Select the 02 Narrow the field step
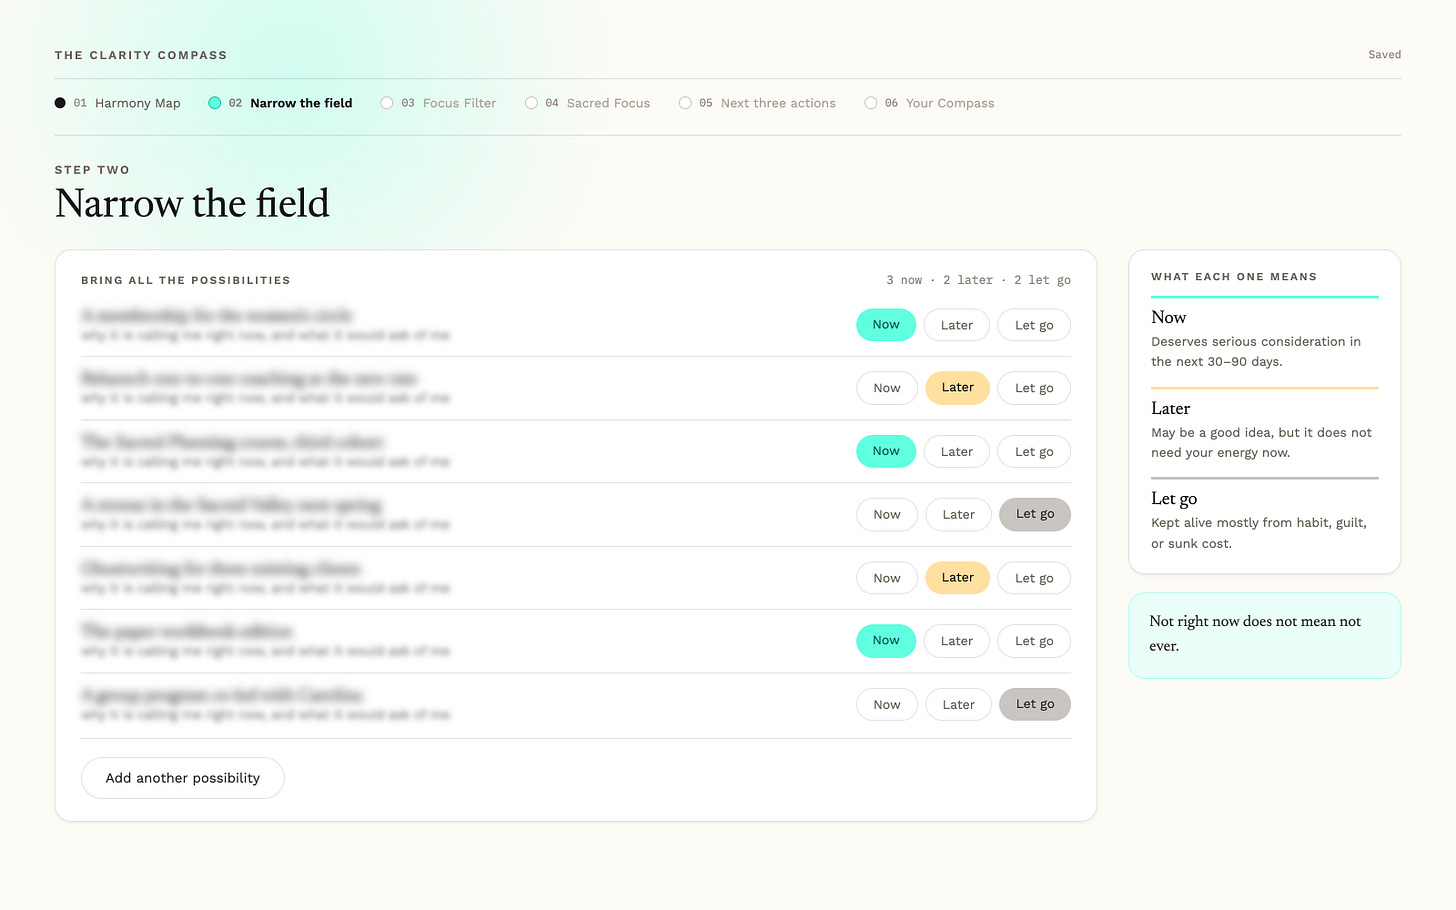Screen dimensions: 1456x910 click(280, 103)
